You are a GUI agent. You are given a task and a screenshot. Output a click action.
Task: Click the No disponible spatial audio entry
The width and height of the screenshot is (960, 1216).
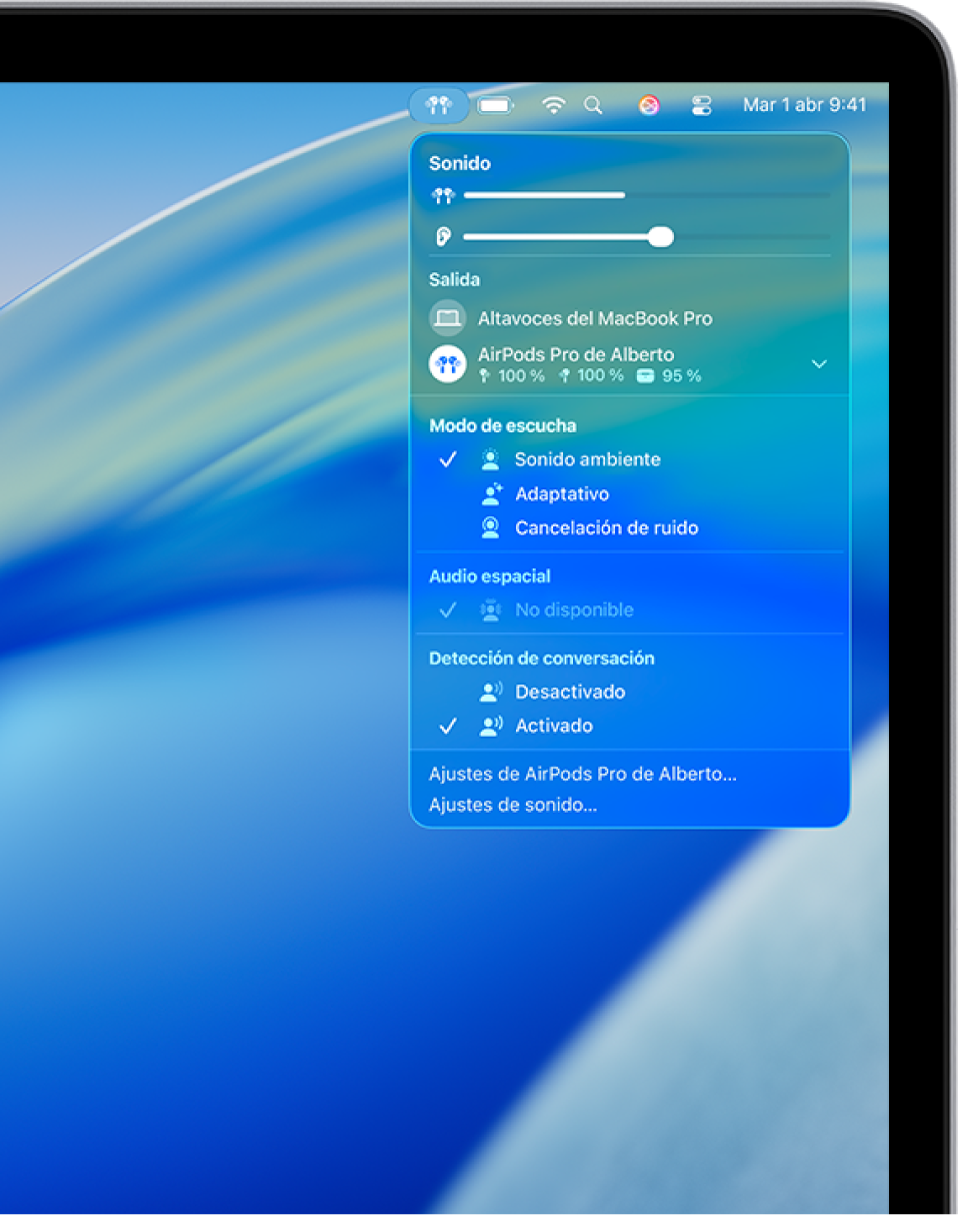(573, 609)
